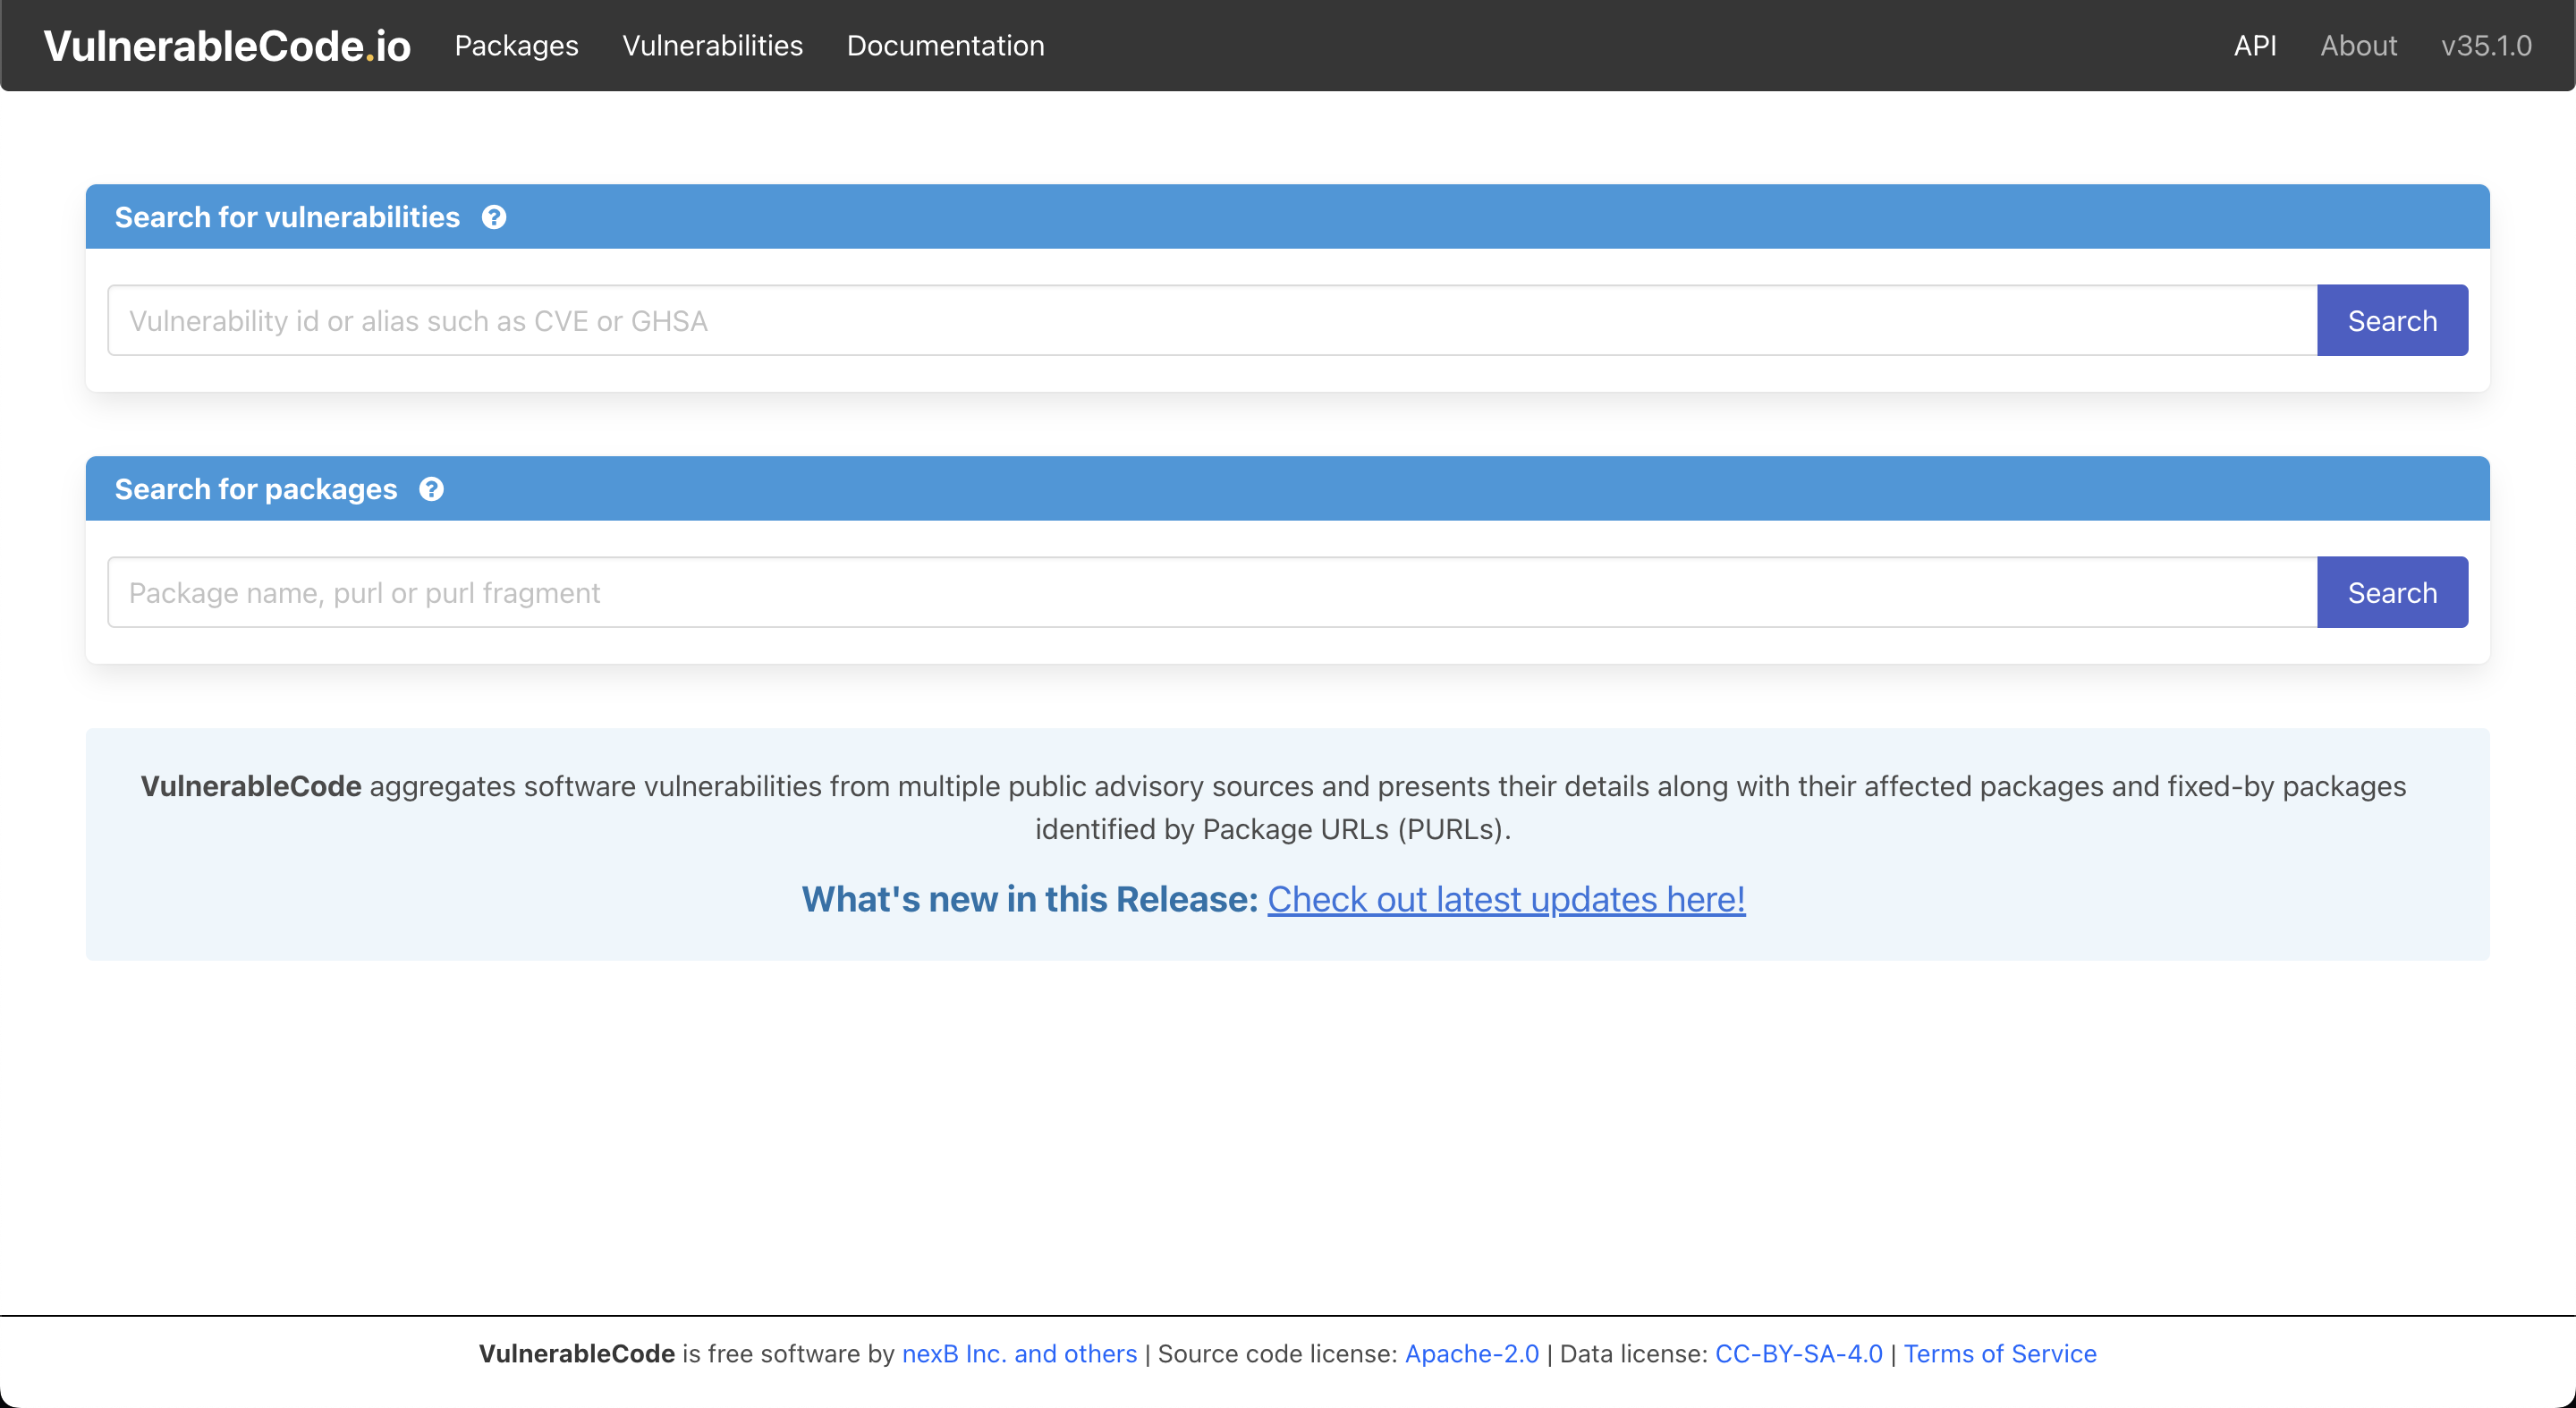Open the Terms of Service link
The height and width of the screenshot is (1408, 2576).
(x=1999, y=1353)
